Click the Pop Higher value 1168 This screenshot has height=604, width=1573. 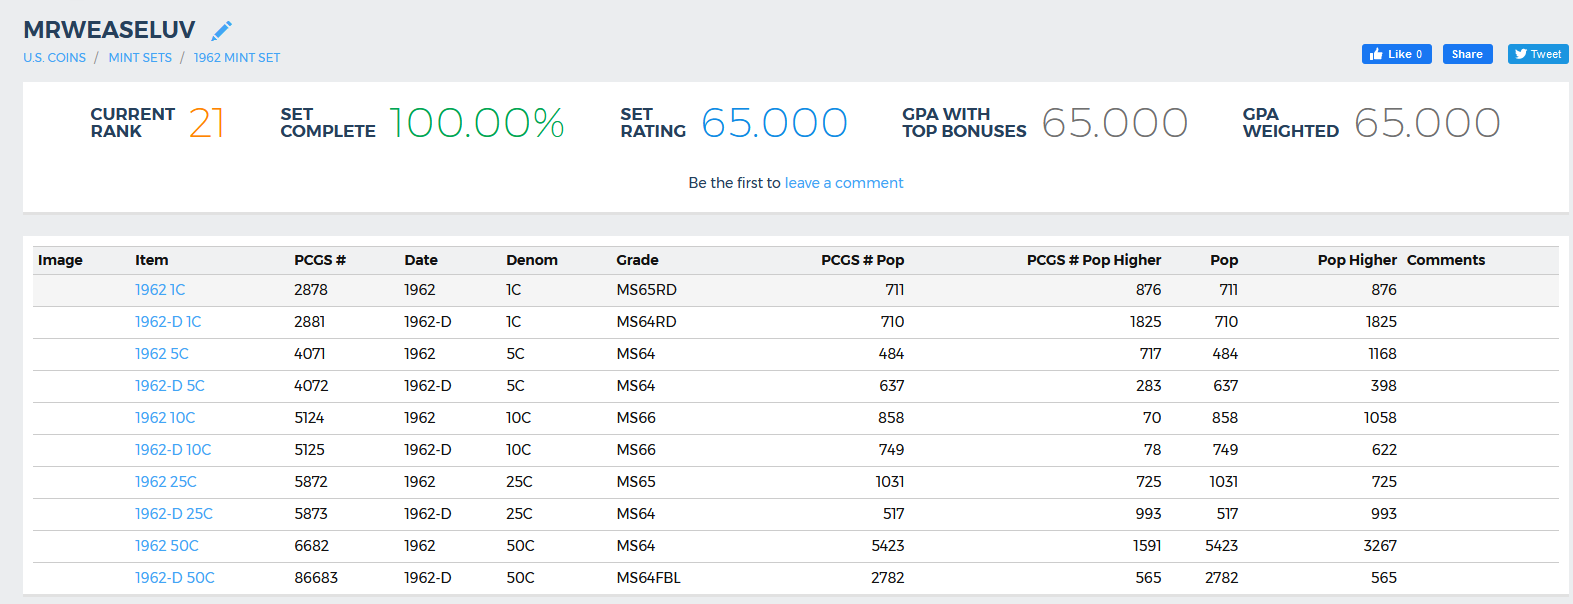[x=1382, y=354]
